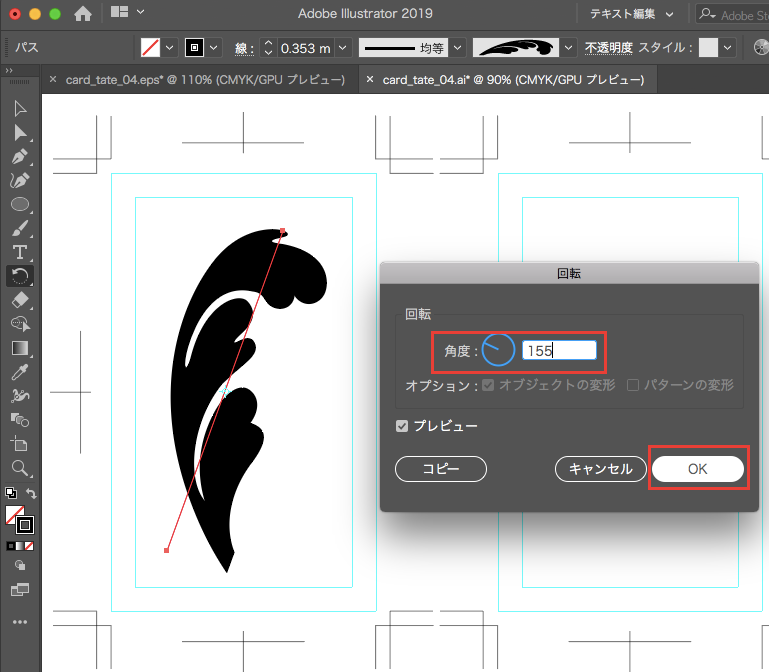Activate the Eyedropper tool
The image size is (769, 672).
[19, 372]
